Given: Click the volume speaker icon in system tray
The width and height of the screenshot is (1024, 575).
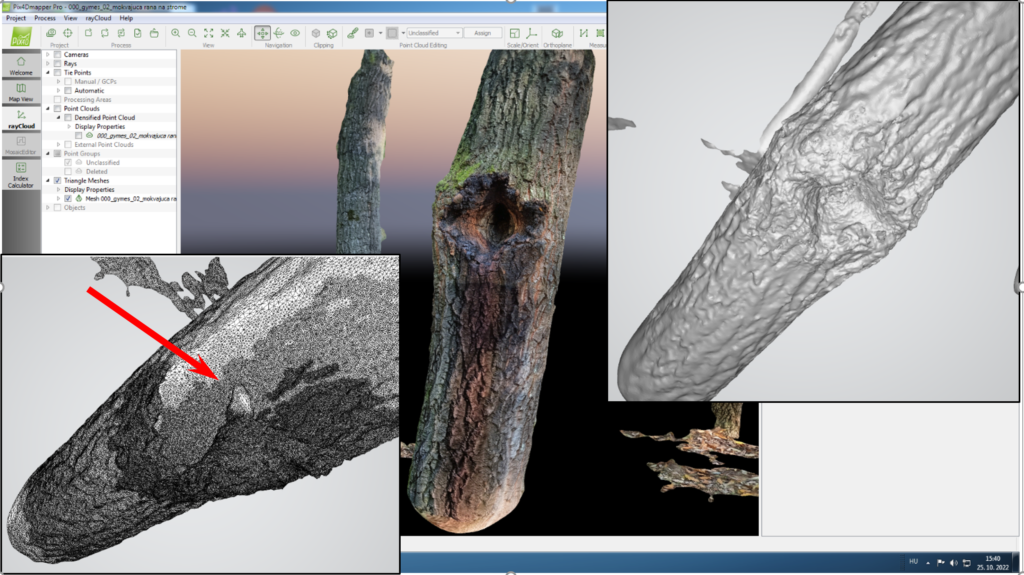Looking at the screenshot, I should [x=952, y=562].
